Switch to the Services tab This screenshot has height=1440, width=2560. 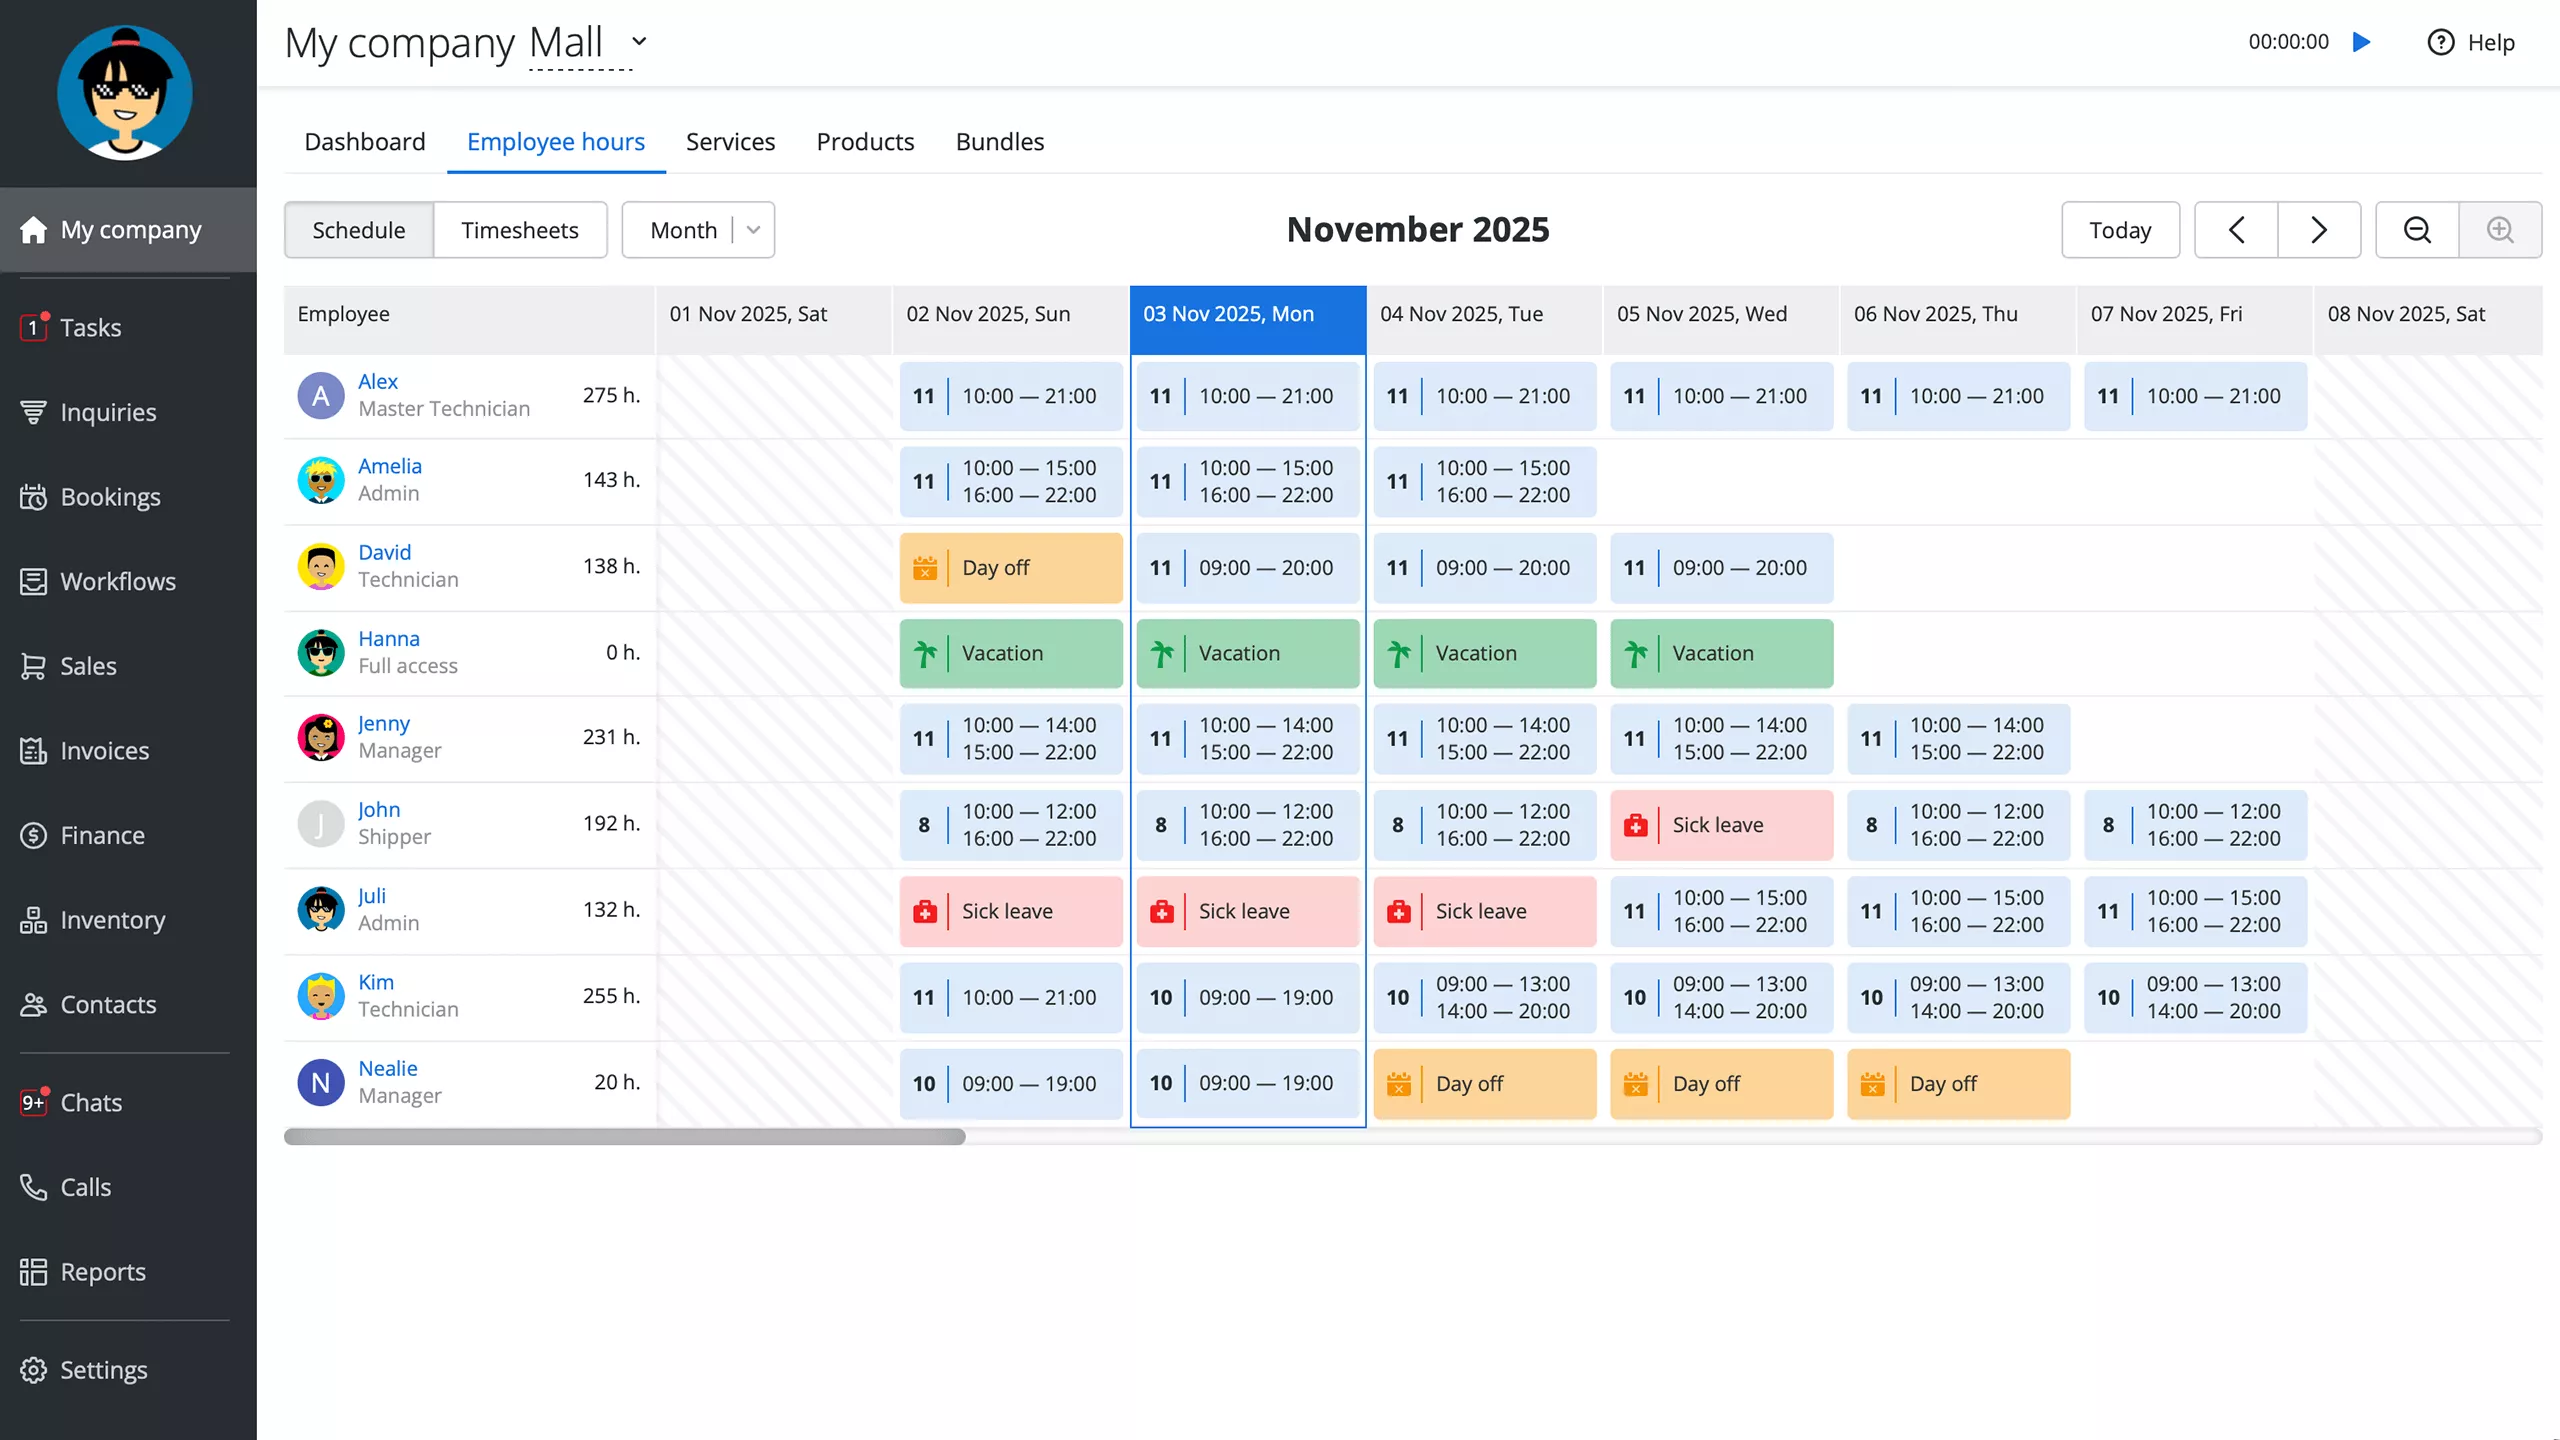coord(730,142)
